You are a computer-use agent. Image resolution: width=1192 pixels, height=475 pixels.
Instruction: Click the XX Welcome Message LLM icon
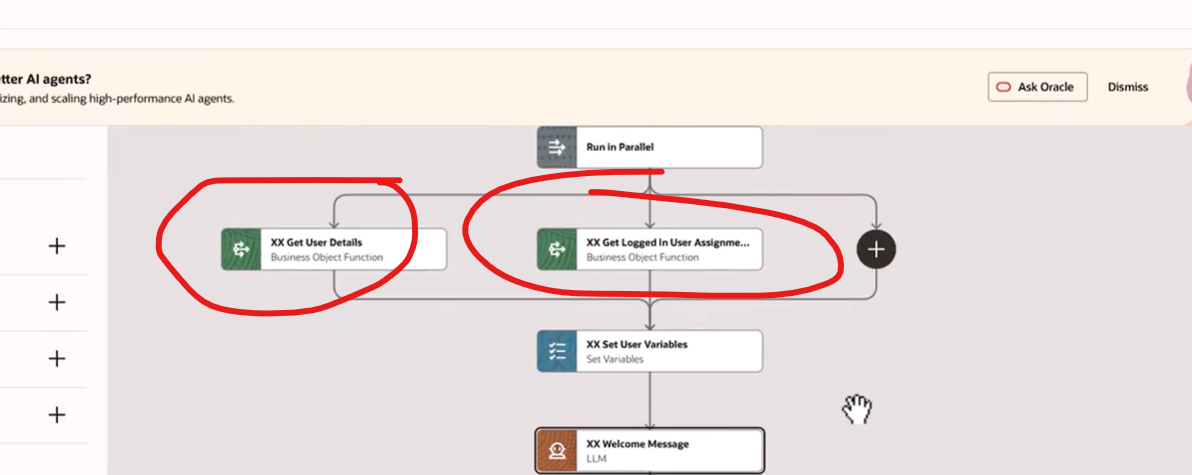pos(556,451)
